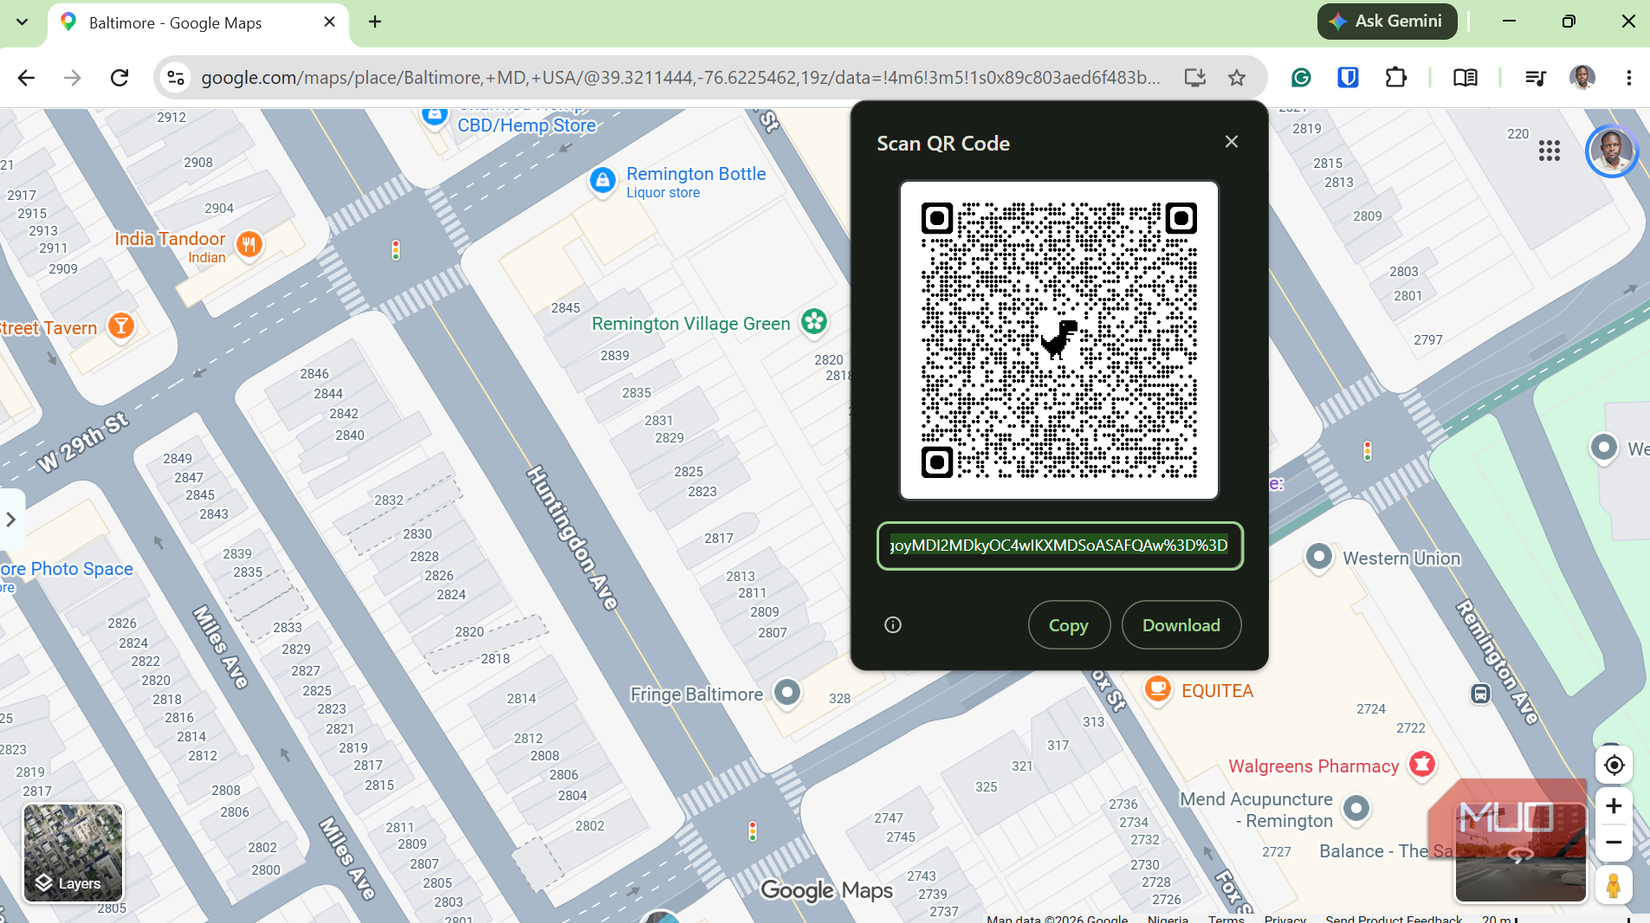Image resolution: width=1650 pixels, height=923 pixels.
Task: Open Google account avatar on map
Action: (1611, 150)
